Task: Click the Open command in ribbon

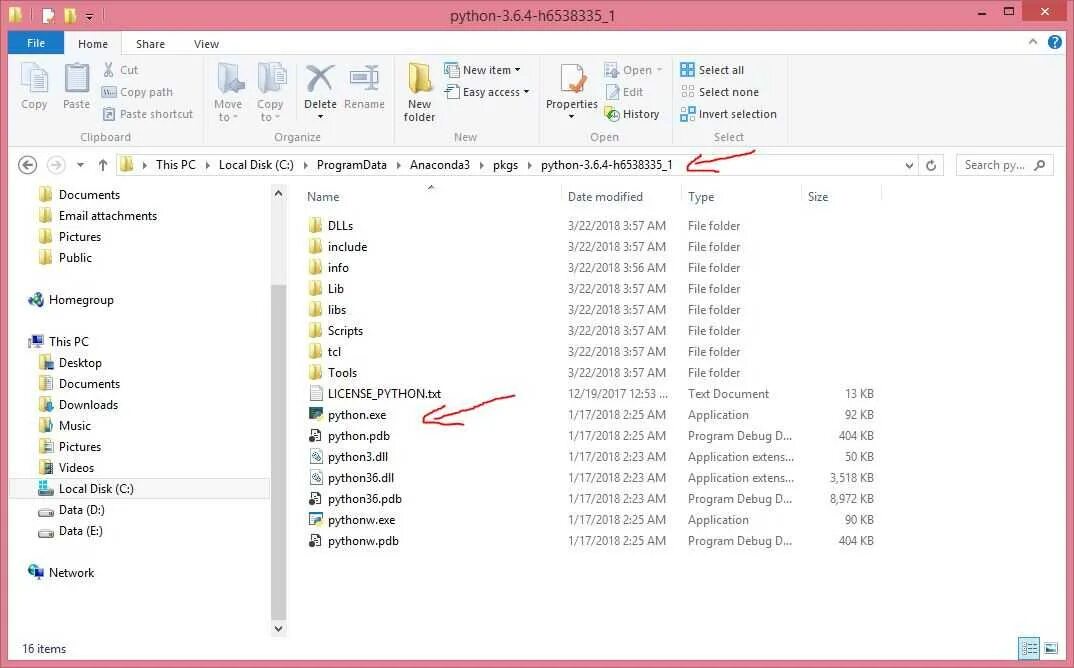Action: click(634, 70)
